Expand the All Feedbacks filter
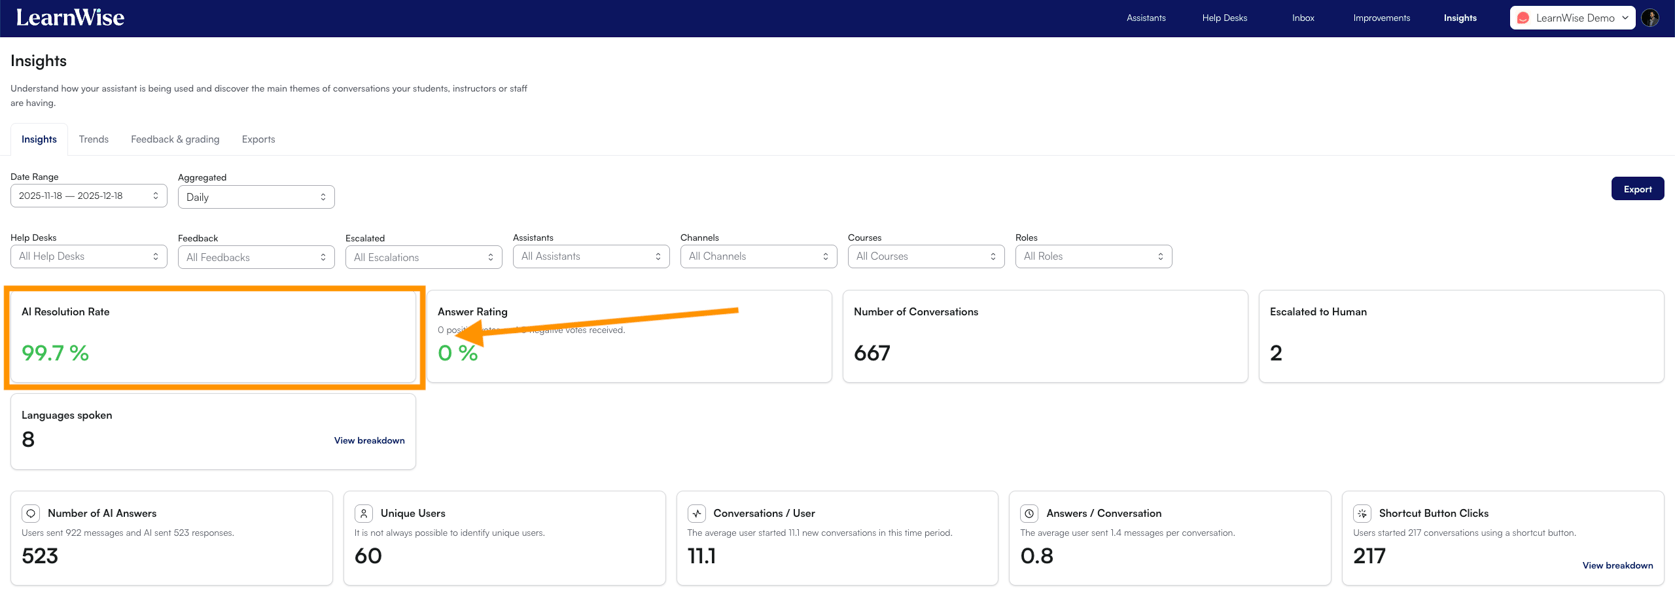The width and height of the screenshot is (1675, 598). [256, 257]
